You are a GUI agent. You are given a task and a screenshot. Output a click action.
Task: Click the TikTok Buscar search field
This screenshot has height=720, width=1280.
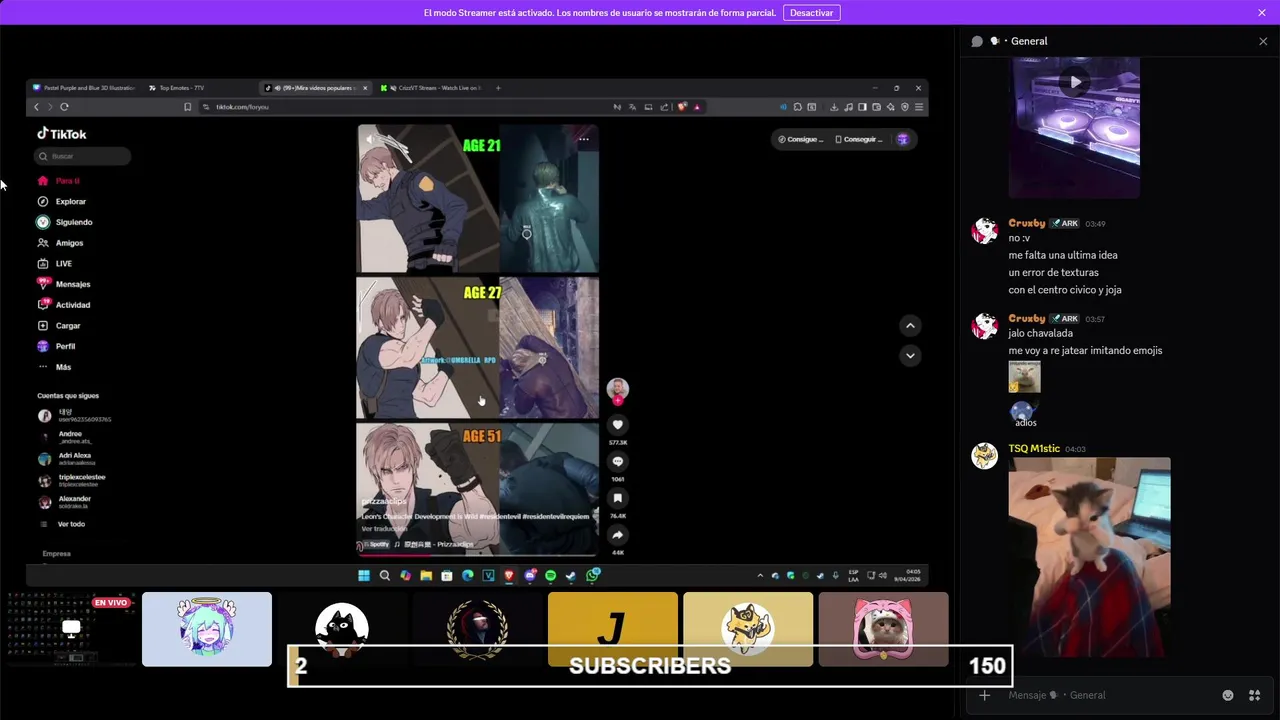[x=83, y=156]
